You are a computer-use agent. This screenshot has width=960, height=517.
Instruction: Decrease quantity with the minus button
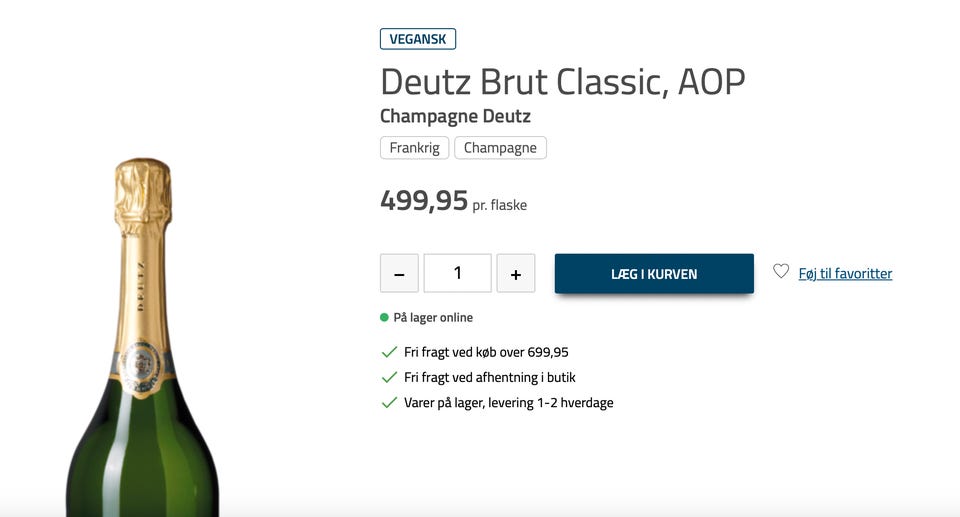tap(399, 273)
